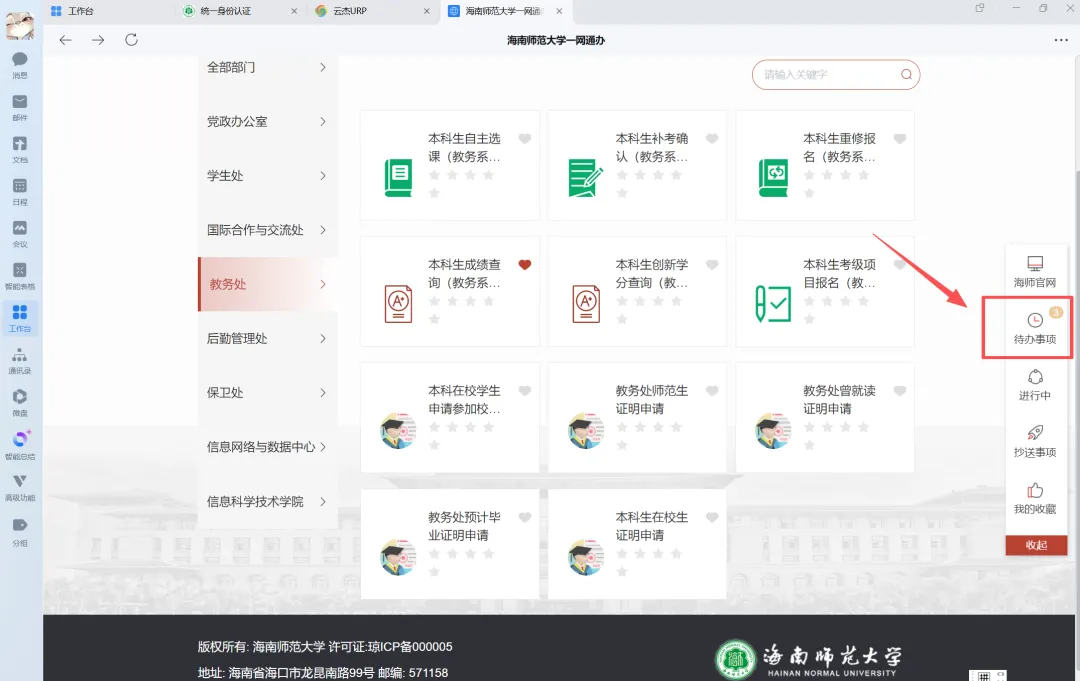Expand 信息网络与数据中心 chevron

(x=323, y=447)
